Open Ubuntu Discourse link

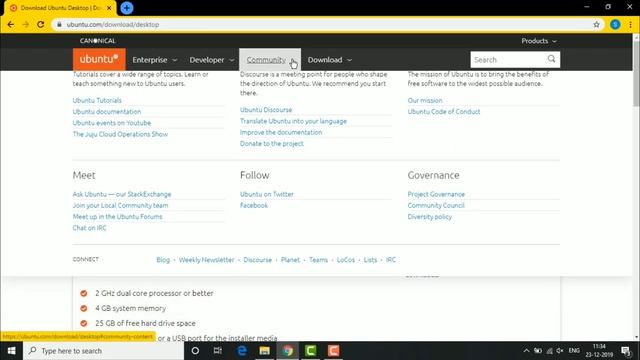point(266,110)
